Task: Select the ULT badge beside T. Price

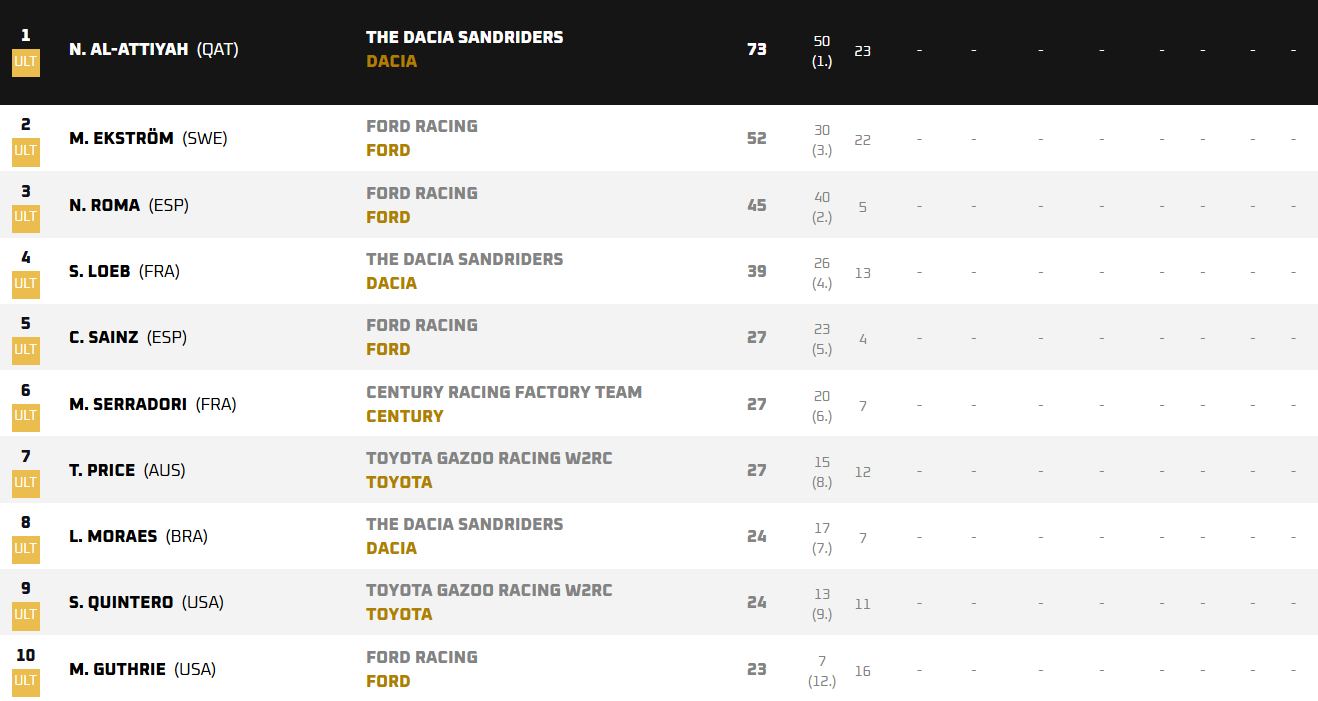Action: [x=25, y=483]
